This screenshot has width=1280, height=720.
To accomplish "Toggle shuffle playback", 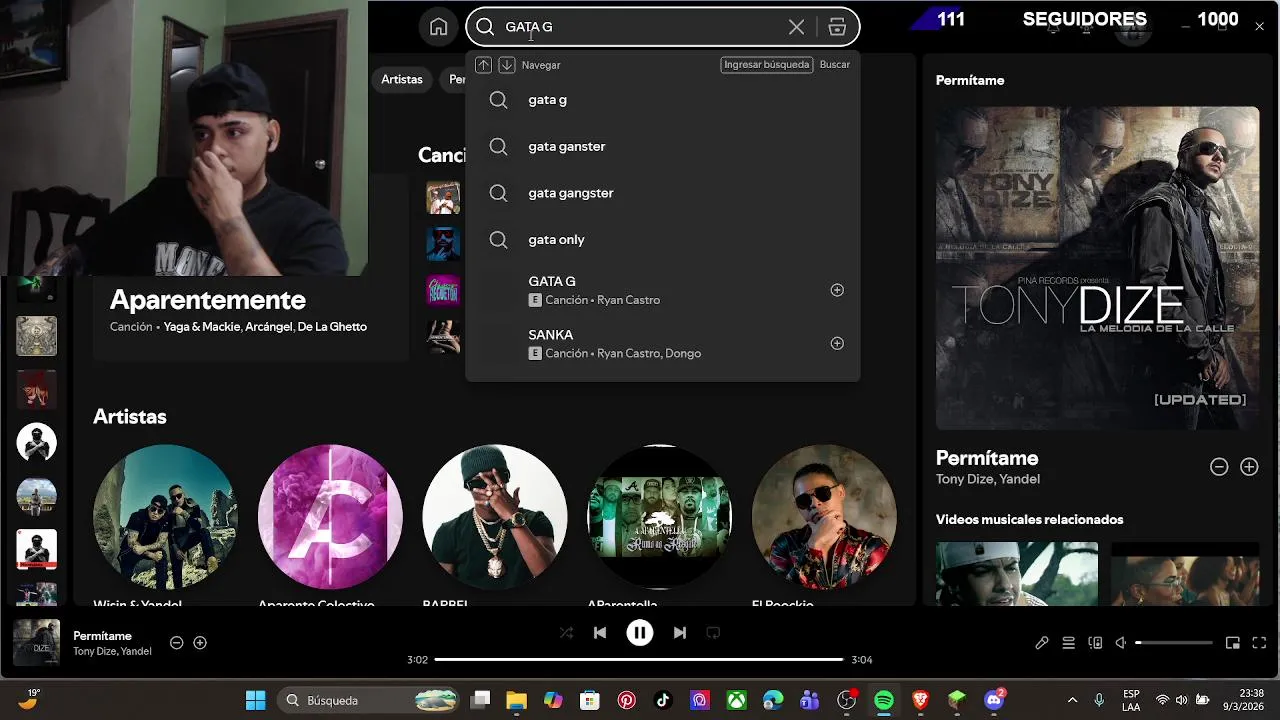I will pyautogui.click(x=566, y=633).
